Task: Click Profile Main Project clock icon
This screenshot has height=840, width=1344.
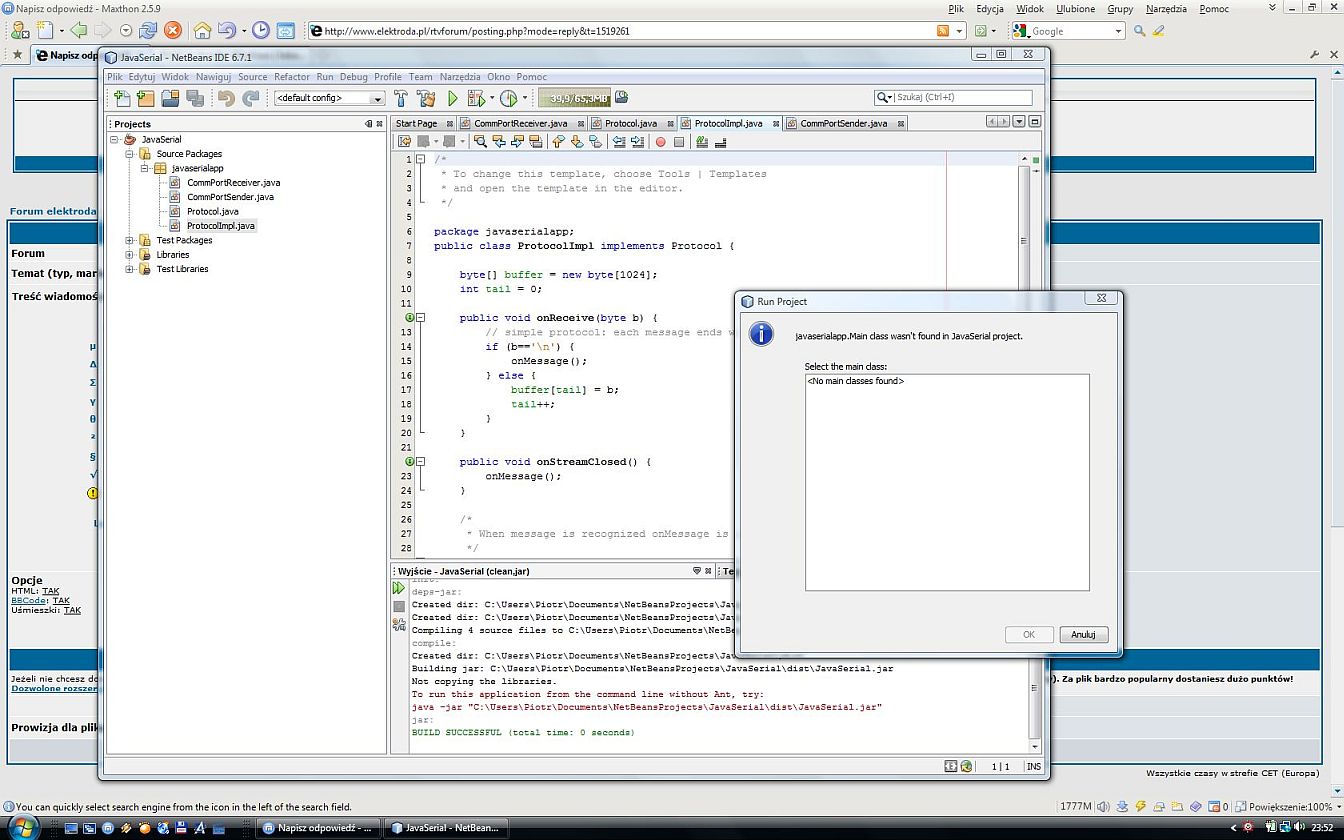Action: 508,98
